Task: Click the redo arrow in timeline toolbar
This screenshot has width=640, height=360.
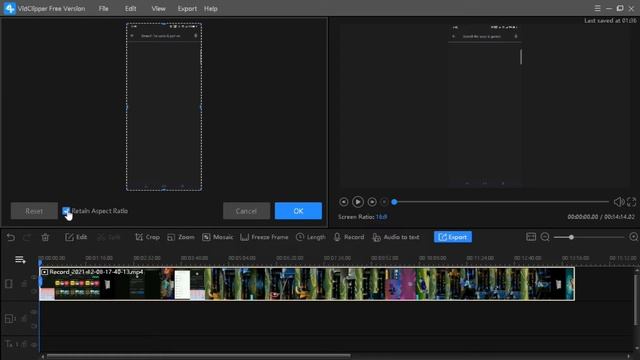Action: [x=27, y=237]
